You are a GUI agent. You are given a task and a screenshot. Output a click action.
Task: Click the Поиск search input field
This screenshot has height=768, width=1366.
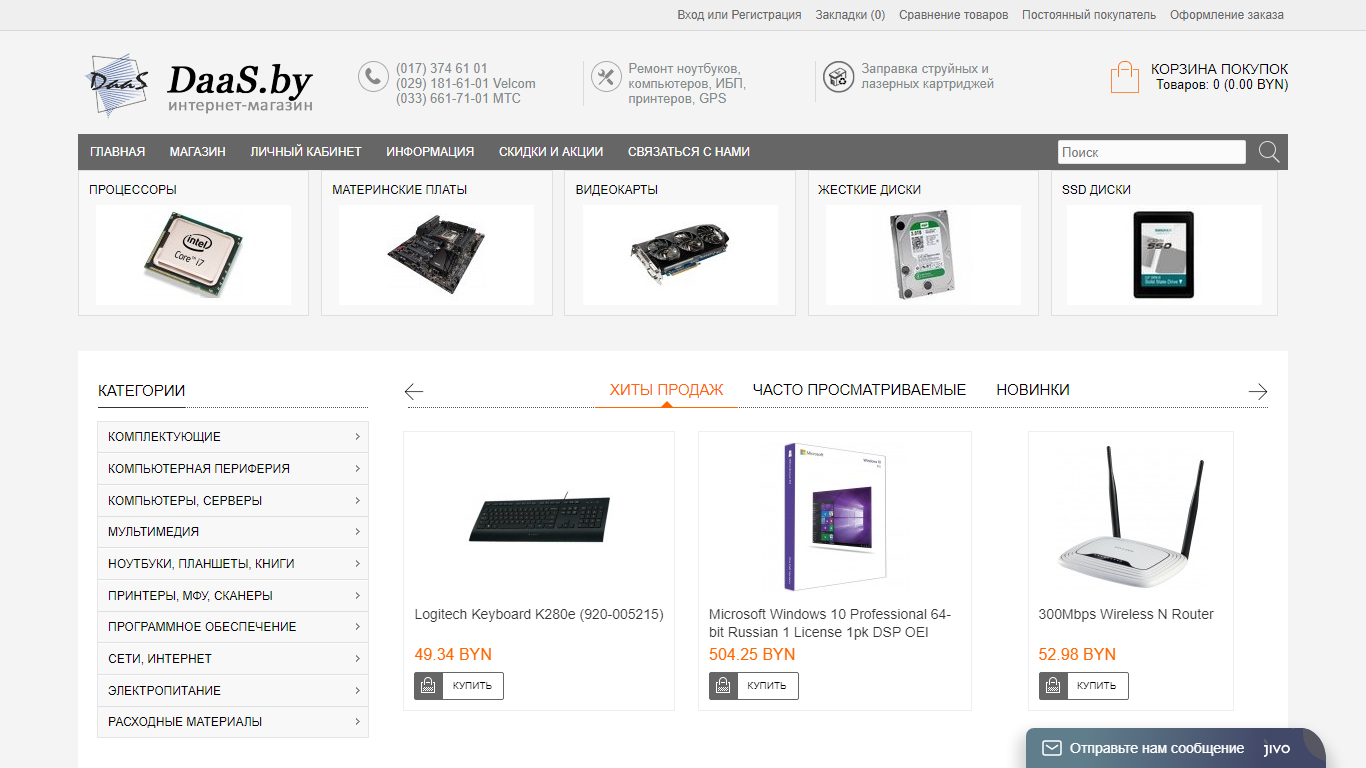pyautogui.click(x=1152, y=152)
